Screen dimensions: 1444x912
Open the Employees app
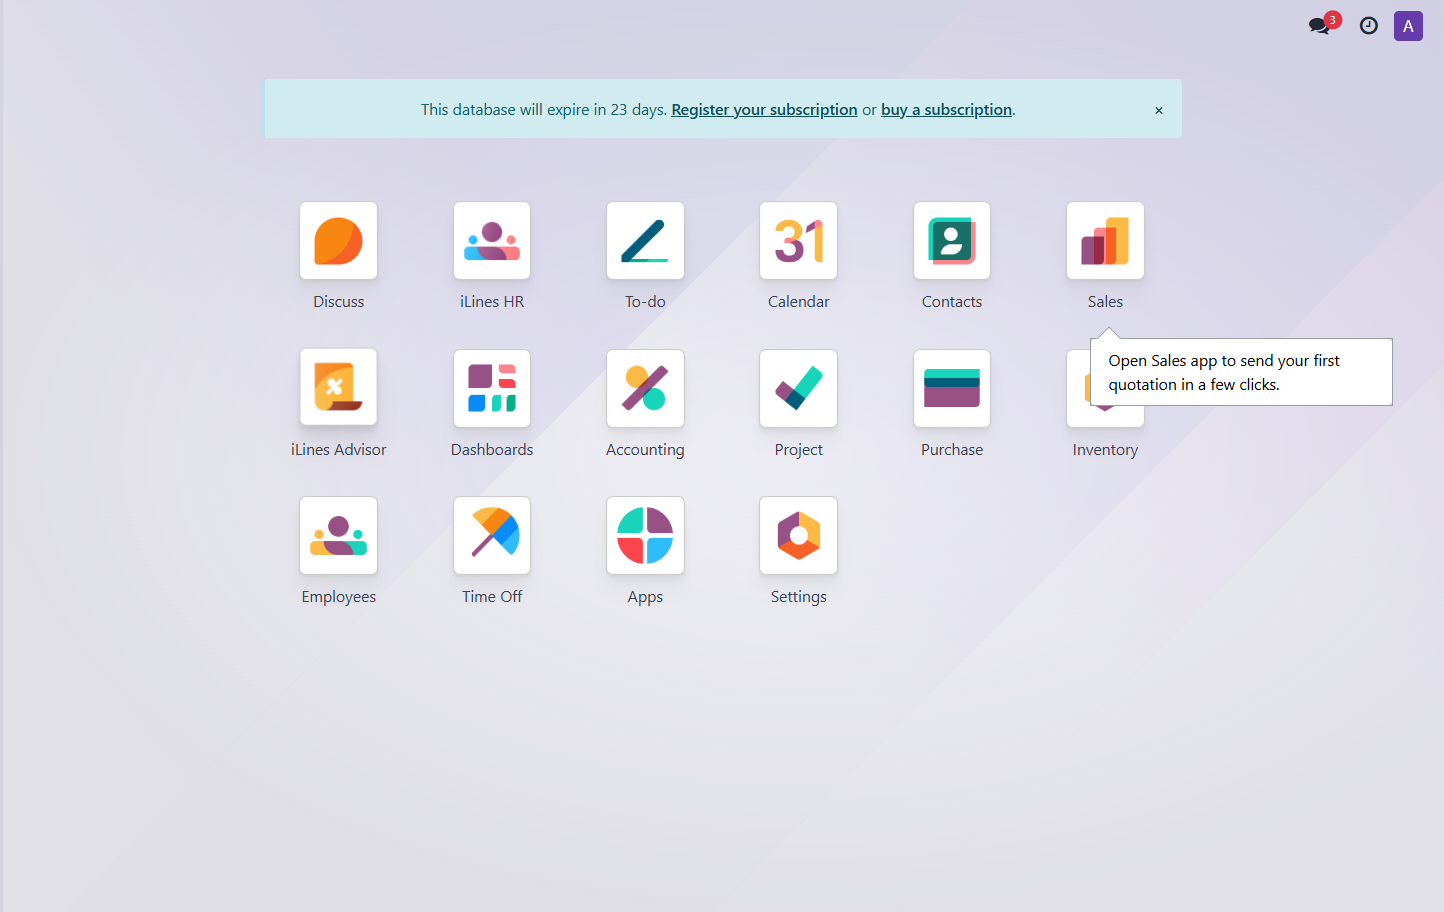coord(339,536)
